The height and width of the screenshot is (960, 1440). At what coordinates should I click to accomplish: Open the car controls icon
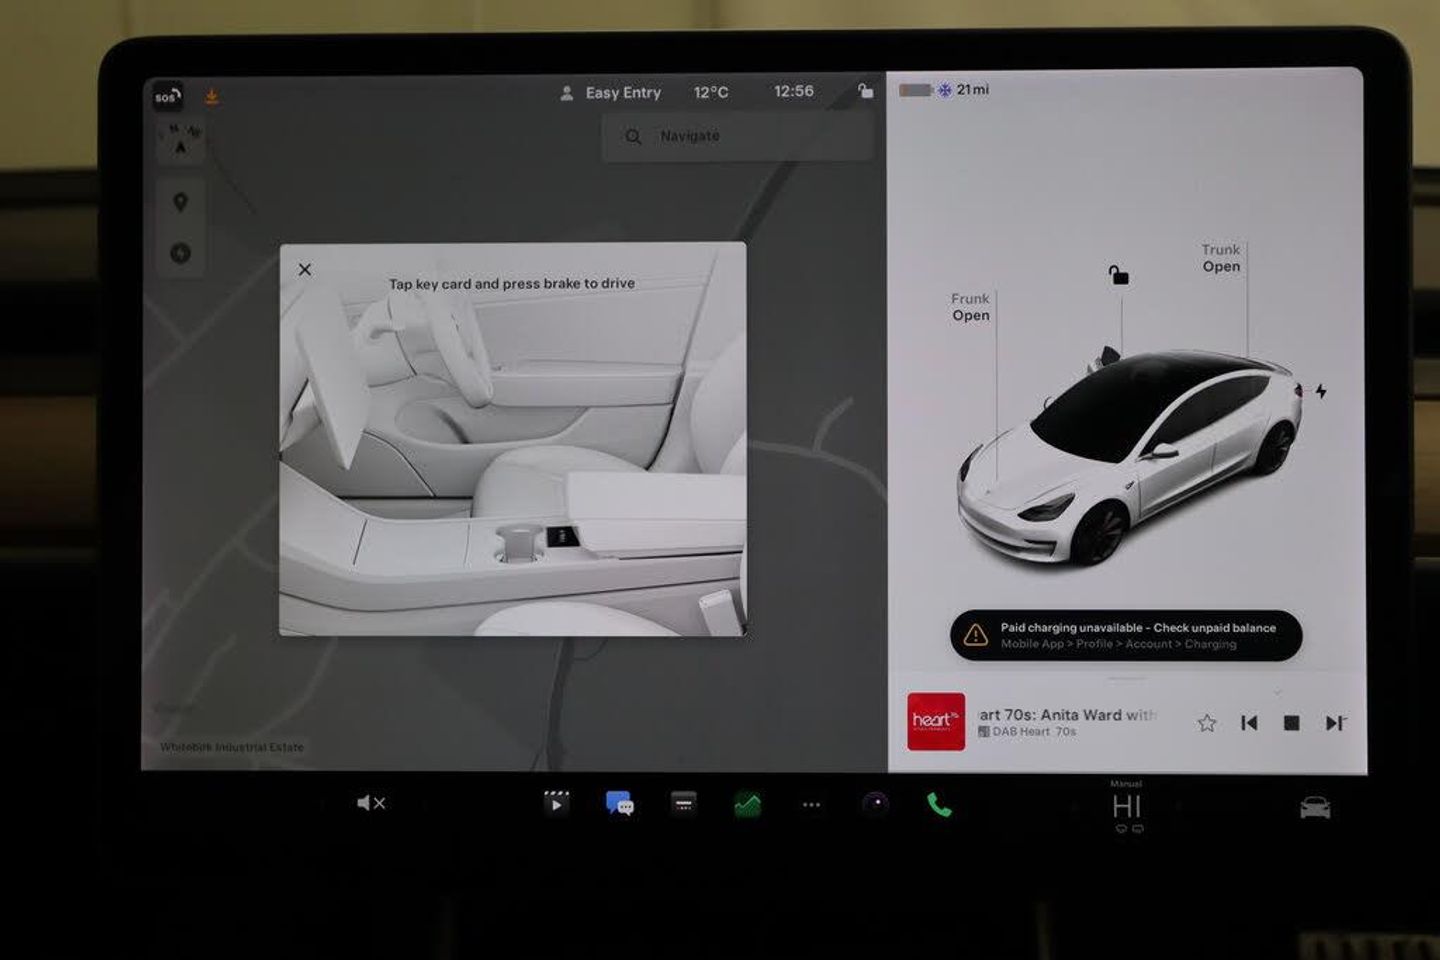(x=1315, y=807)
